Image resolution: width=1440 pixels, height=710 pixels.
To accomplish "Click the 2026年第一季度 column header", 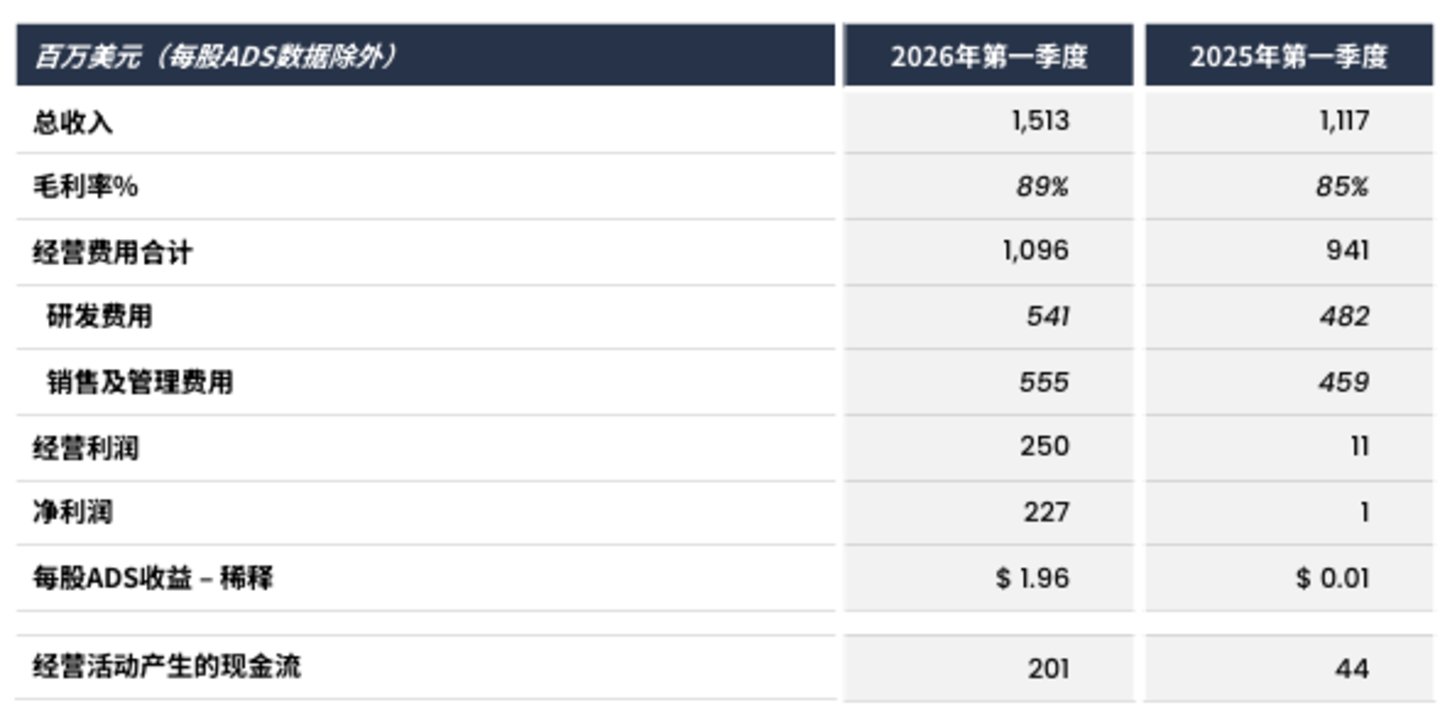I will [988, 56].
